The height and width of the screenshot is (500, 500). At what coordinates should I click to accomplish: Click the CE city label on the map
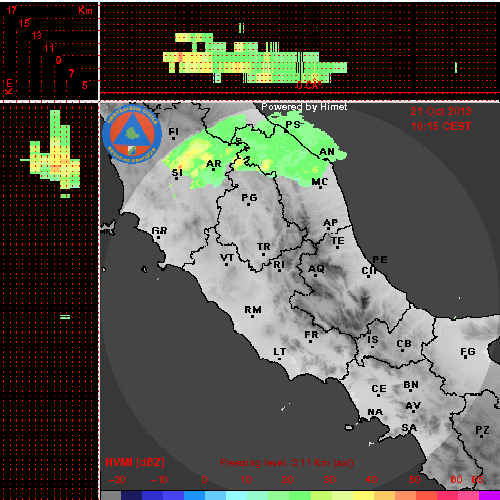point(379,389)
